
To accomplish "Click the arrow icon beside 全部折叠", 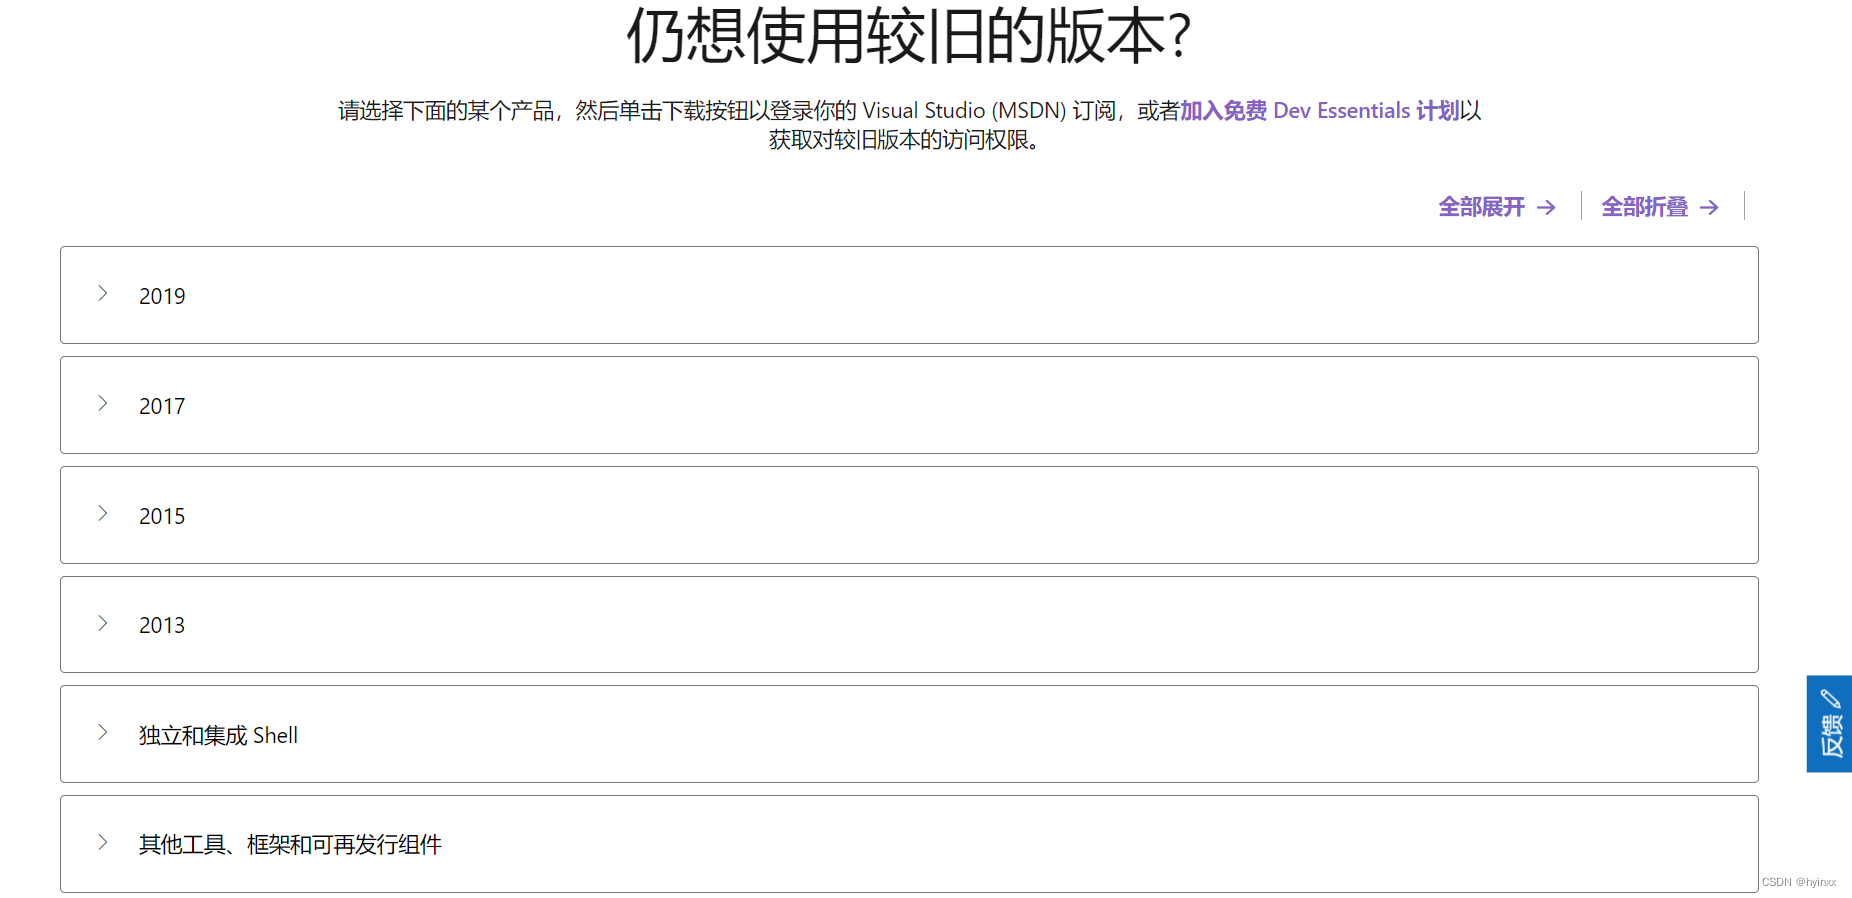I will (x=1709, y=207).
